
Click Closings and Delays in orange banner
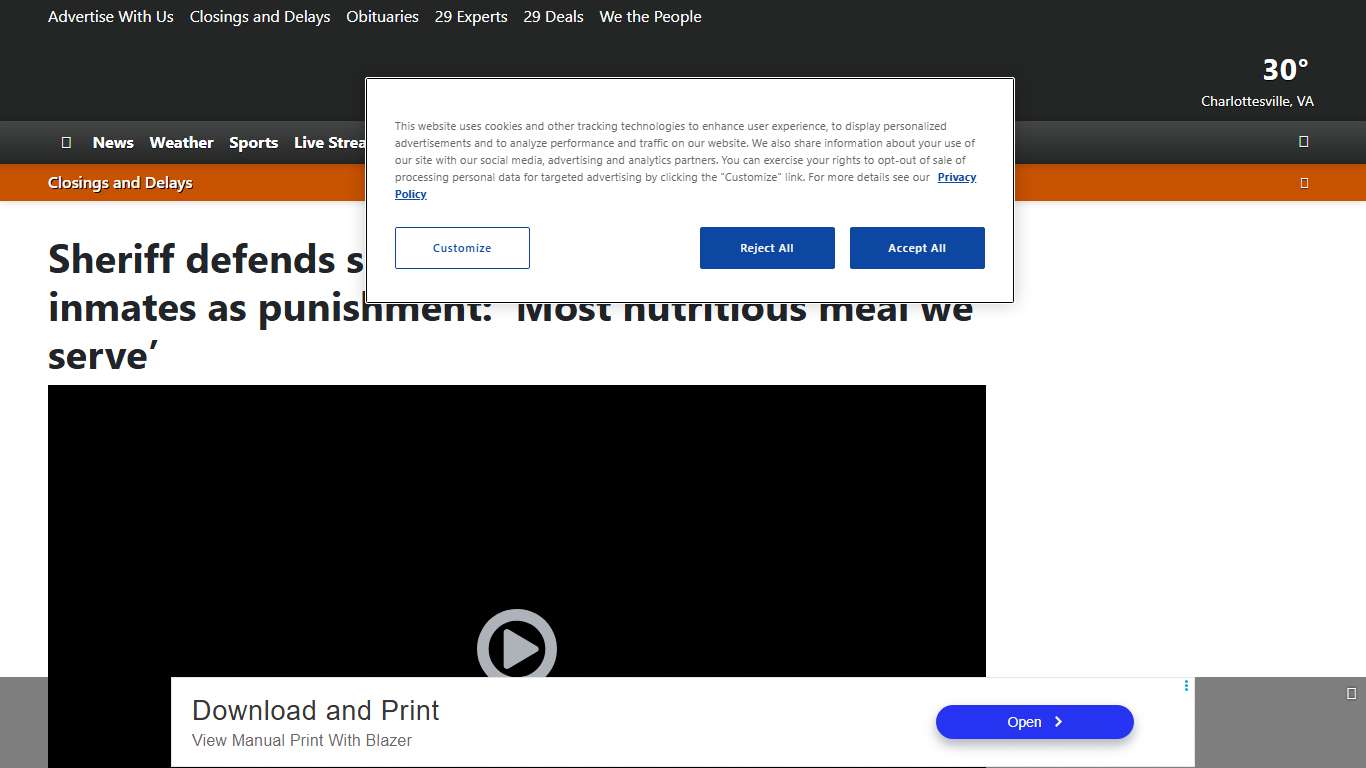click(120, 183)
